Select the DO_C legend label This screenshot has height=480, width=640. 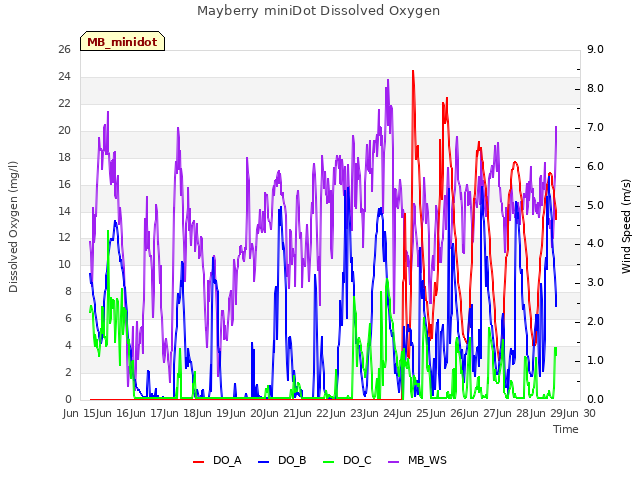pyautogui.click(x=357, y=461)
